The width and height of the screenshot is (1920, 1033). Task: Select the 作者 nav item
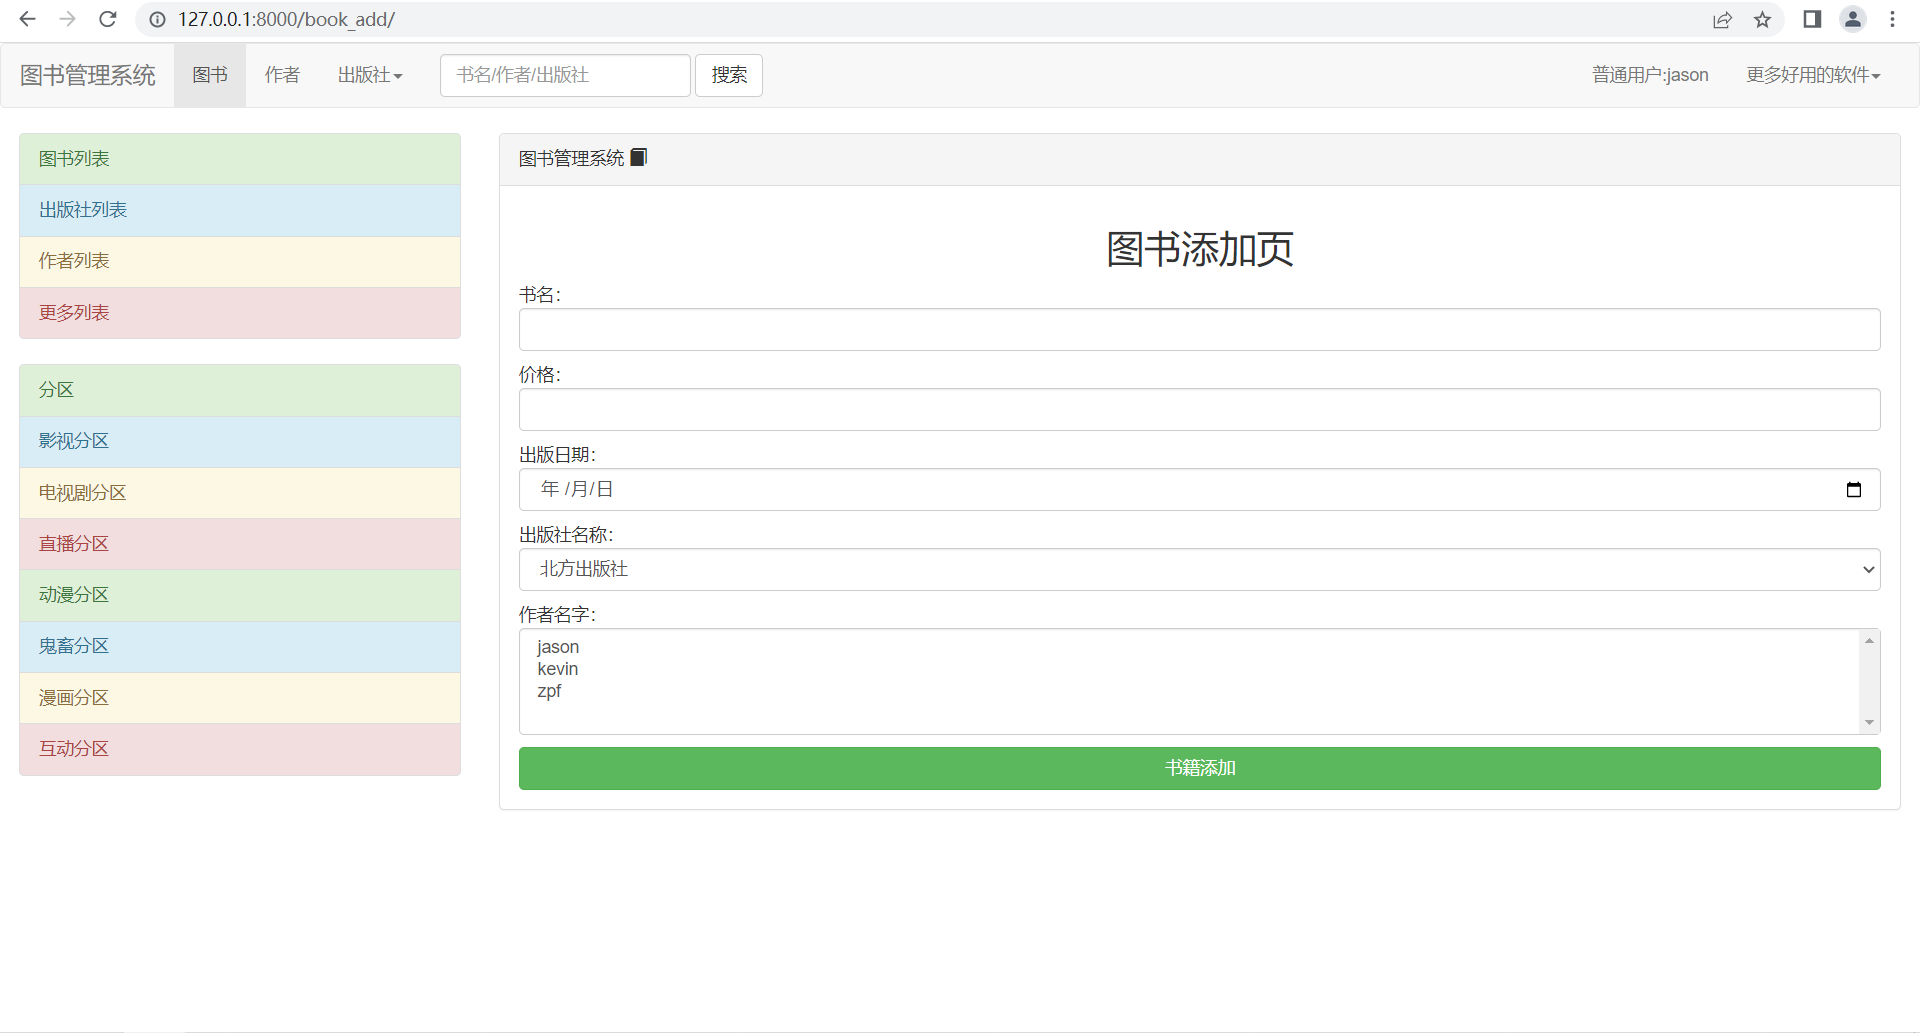pos(282,75)
